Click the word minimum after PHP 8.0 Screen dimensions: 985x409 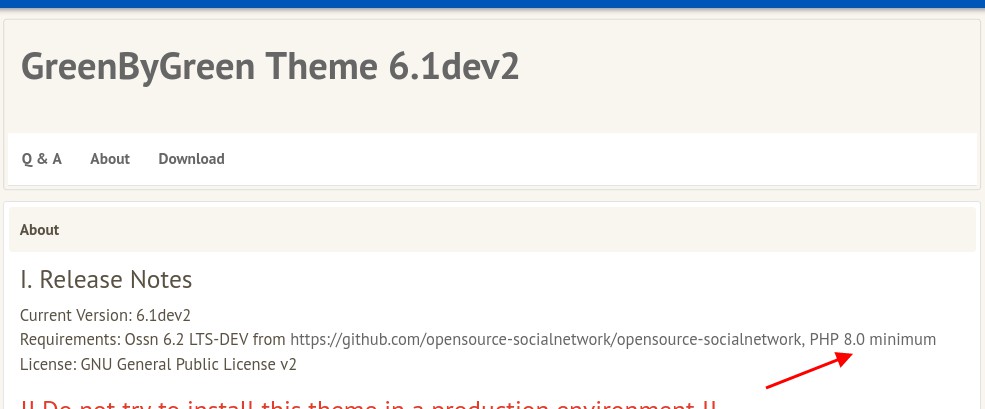point(902,340)
